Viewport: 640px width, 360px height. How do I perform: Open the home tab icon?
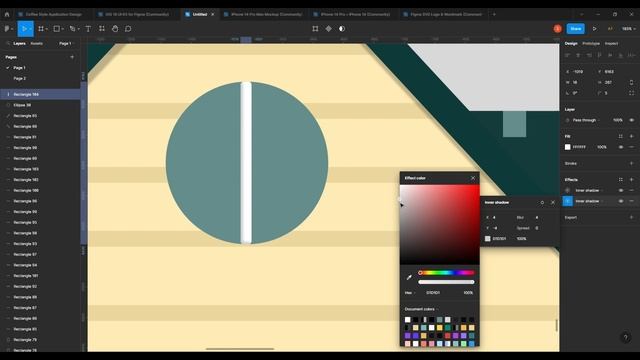pos(7,14)
